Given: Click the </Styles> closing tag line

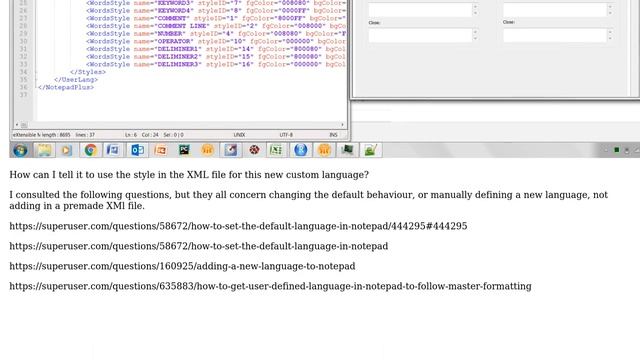Looking at the screenshot, I should point(88,72).
